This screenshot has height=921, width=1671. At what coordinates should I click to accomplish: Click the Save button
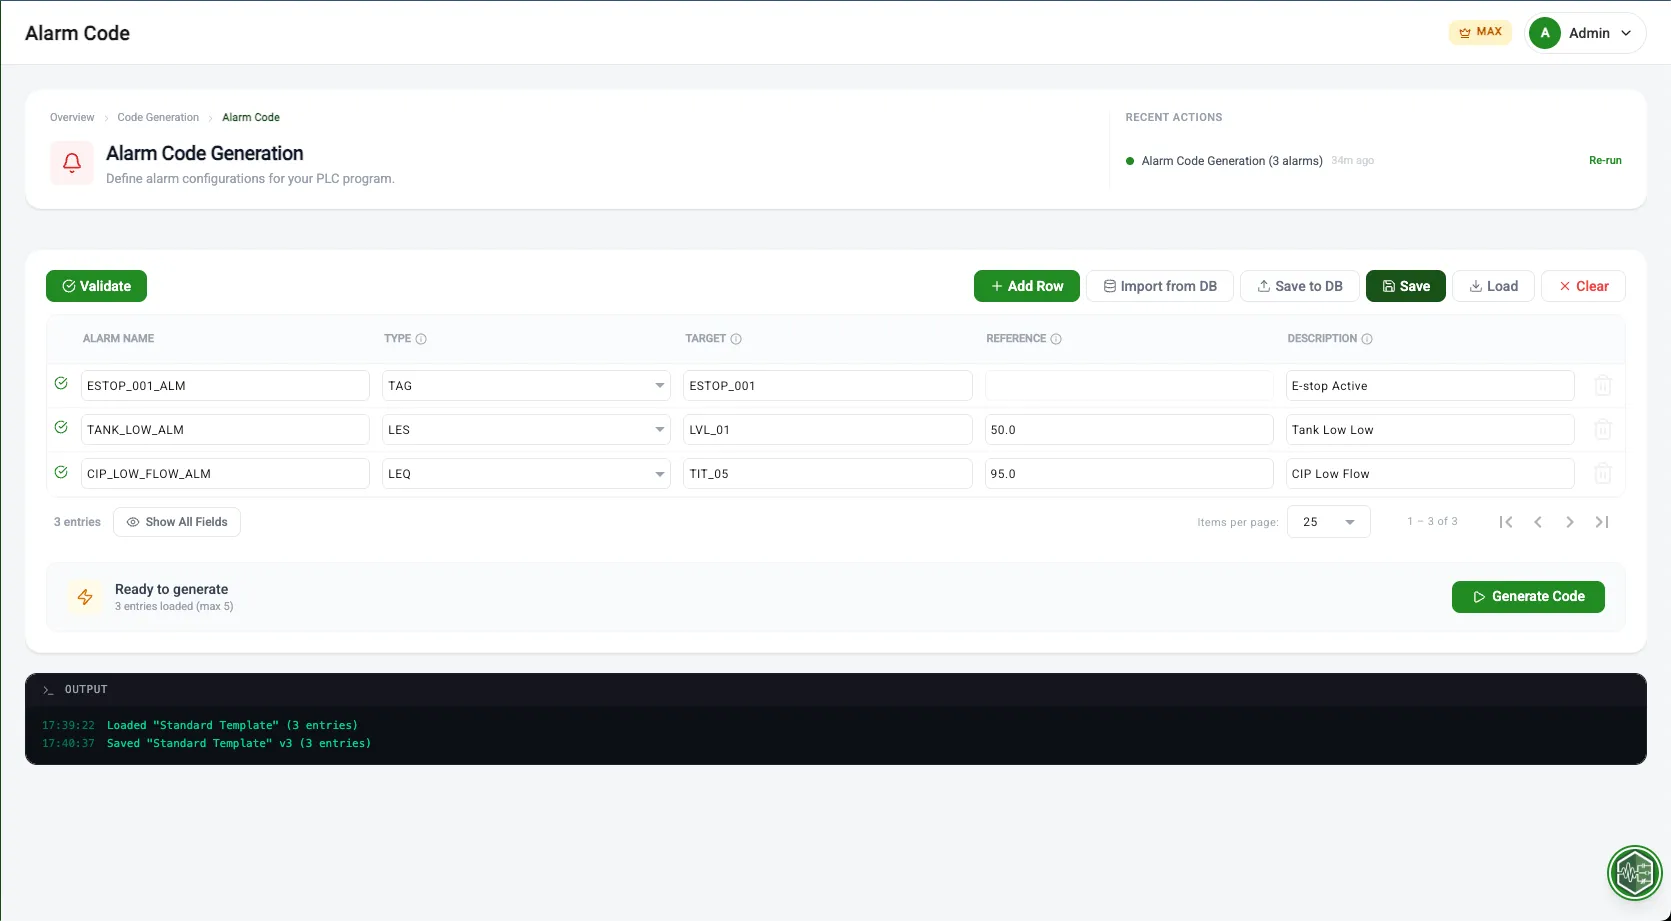(1406, 286)
